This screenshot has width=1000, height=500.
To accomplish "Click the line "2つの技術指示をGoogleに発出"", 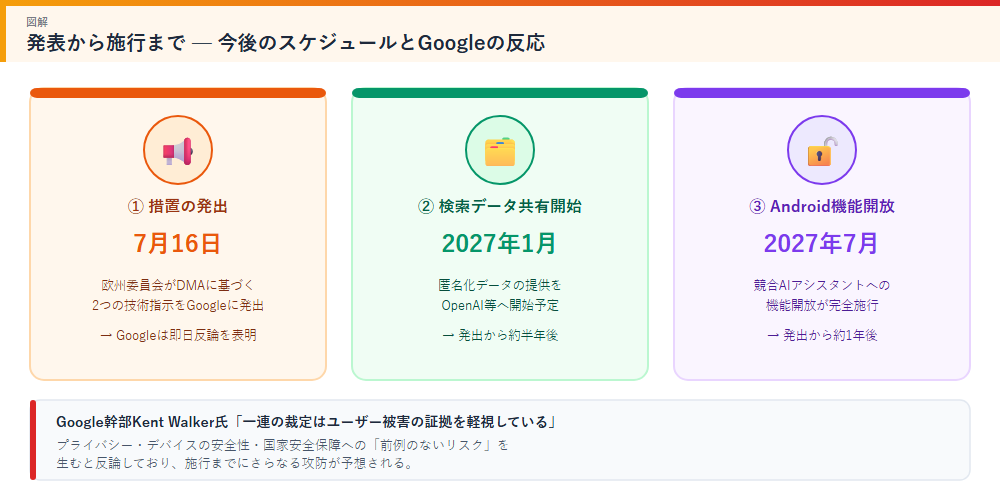I will tap(177, 305).
